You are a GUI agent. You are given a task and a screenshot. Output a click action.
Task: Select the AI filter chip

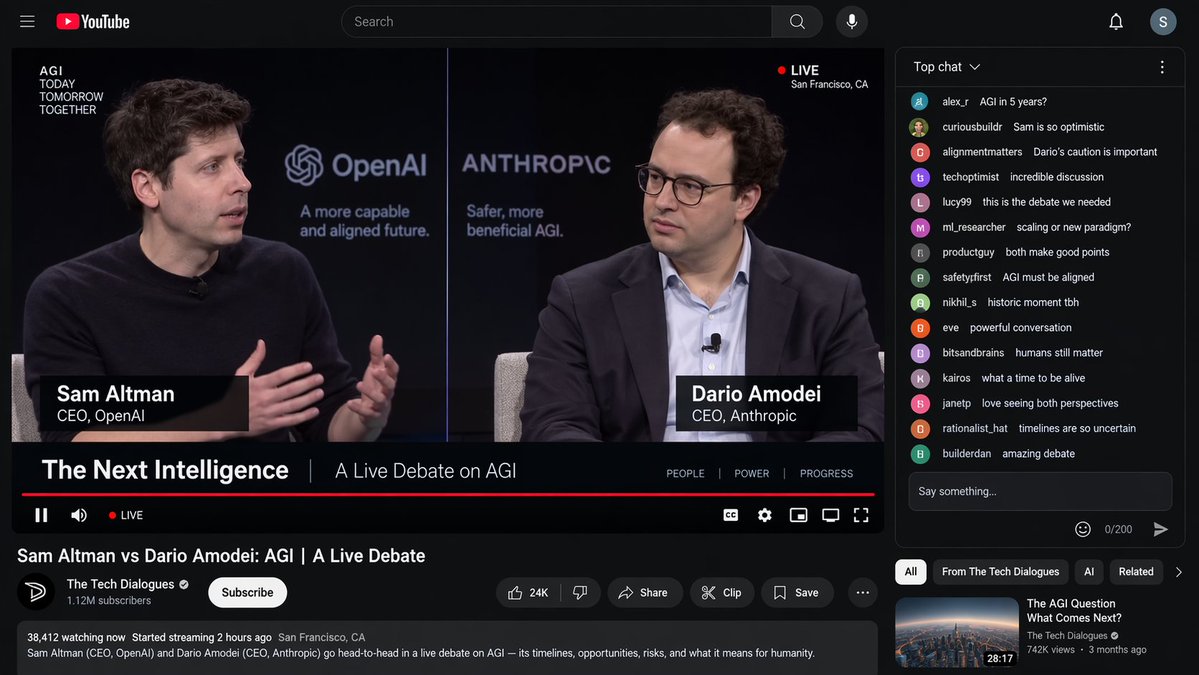1089,572
